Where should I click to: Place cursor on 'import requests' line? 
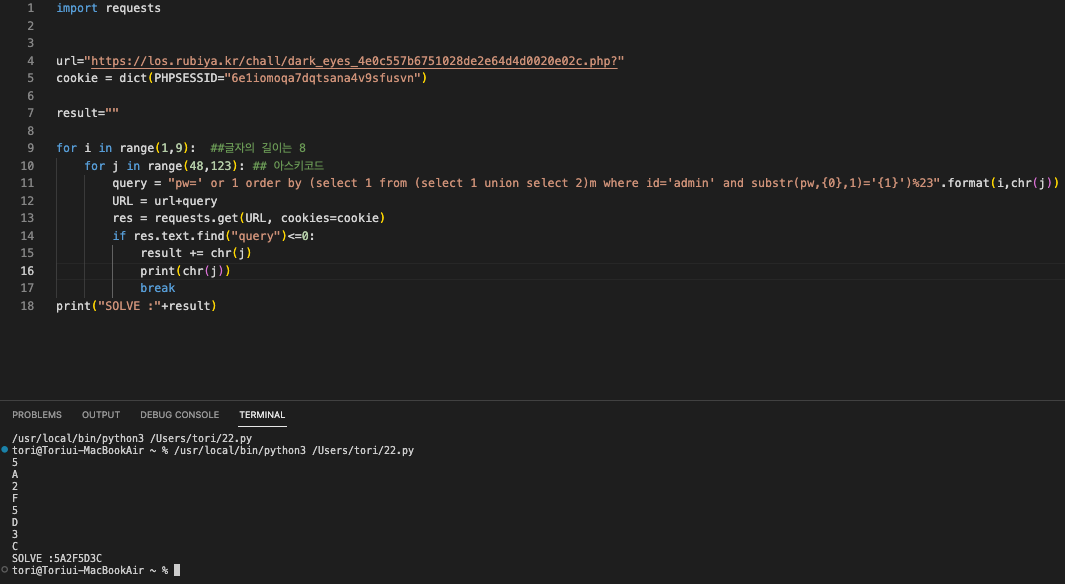(109, 8)
